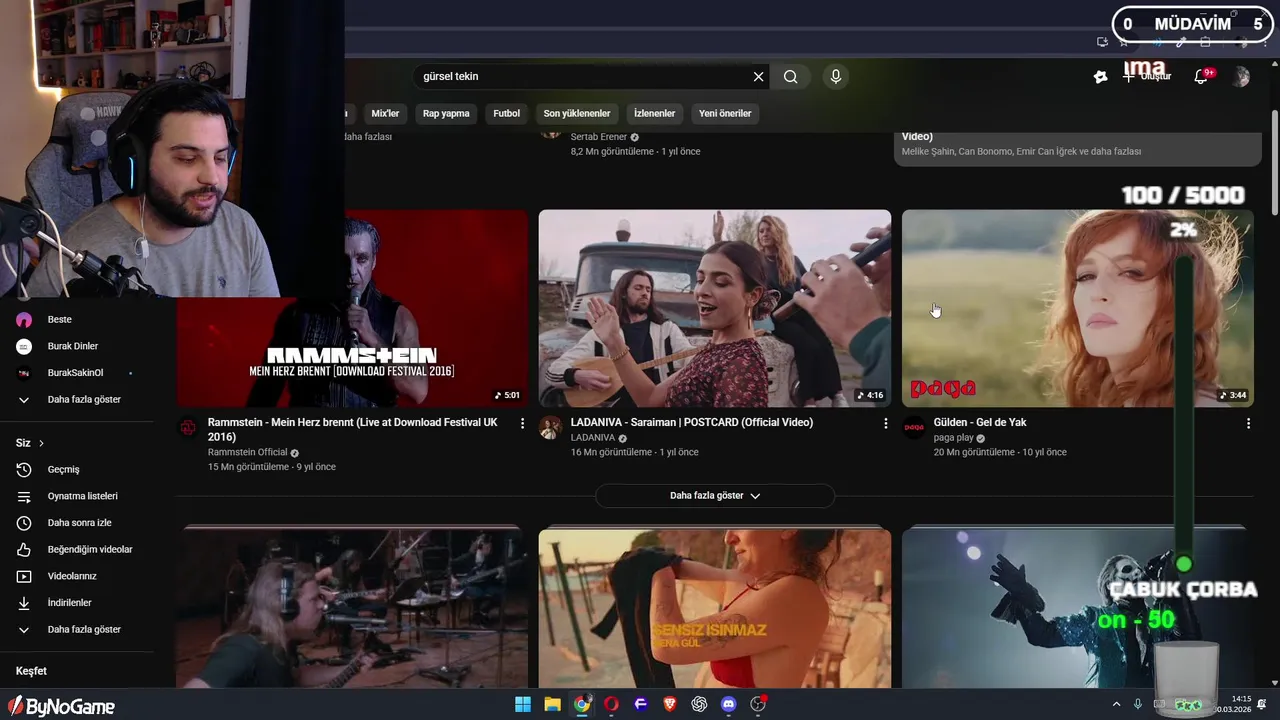
Task: Open Discord from the taskbar
Action: pos(729,704)
